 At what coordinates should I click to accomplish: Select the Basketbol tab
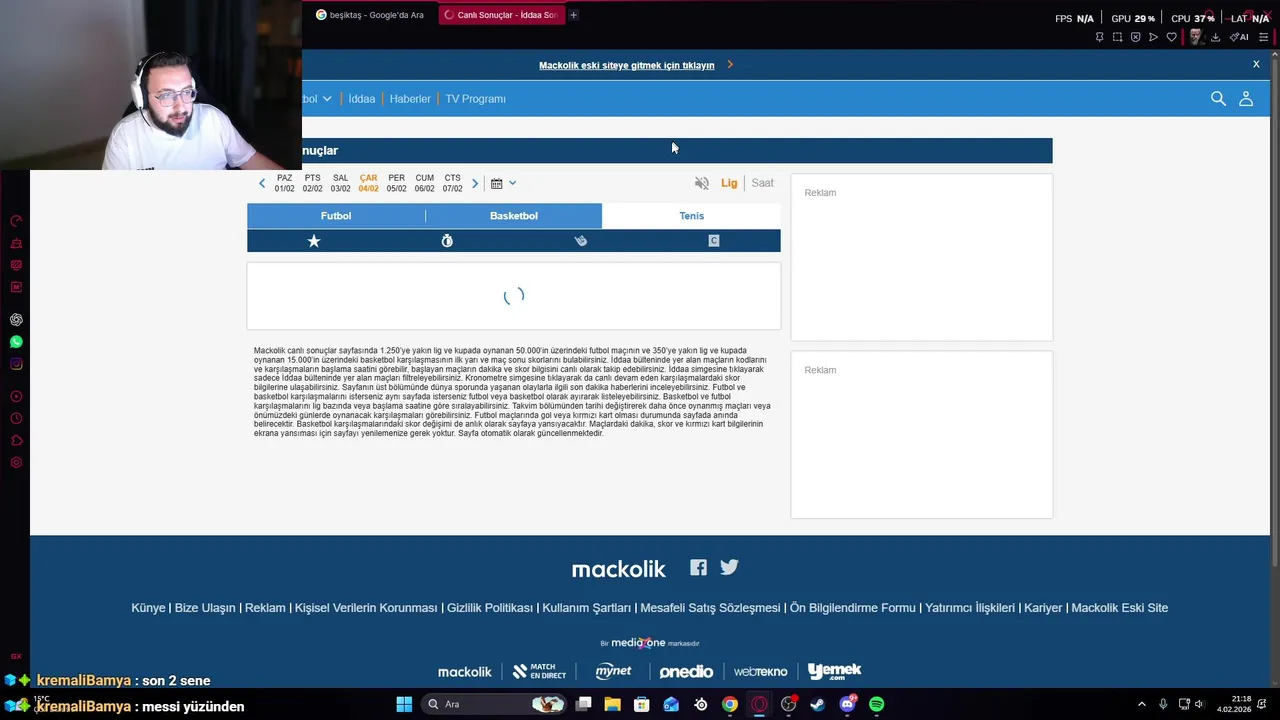point(514,216)
